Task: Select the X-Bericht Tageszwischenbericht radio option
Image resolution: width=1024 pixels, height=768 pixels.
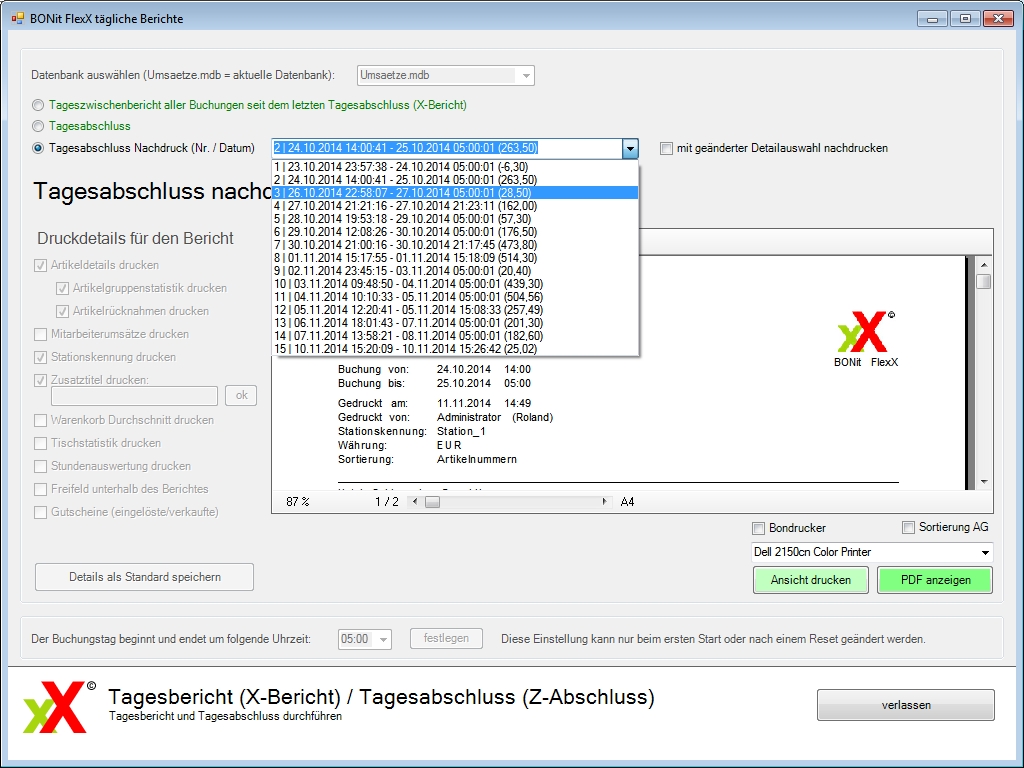Action: coord(38,105)
